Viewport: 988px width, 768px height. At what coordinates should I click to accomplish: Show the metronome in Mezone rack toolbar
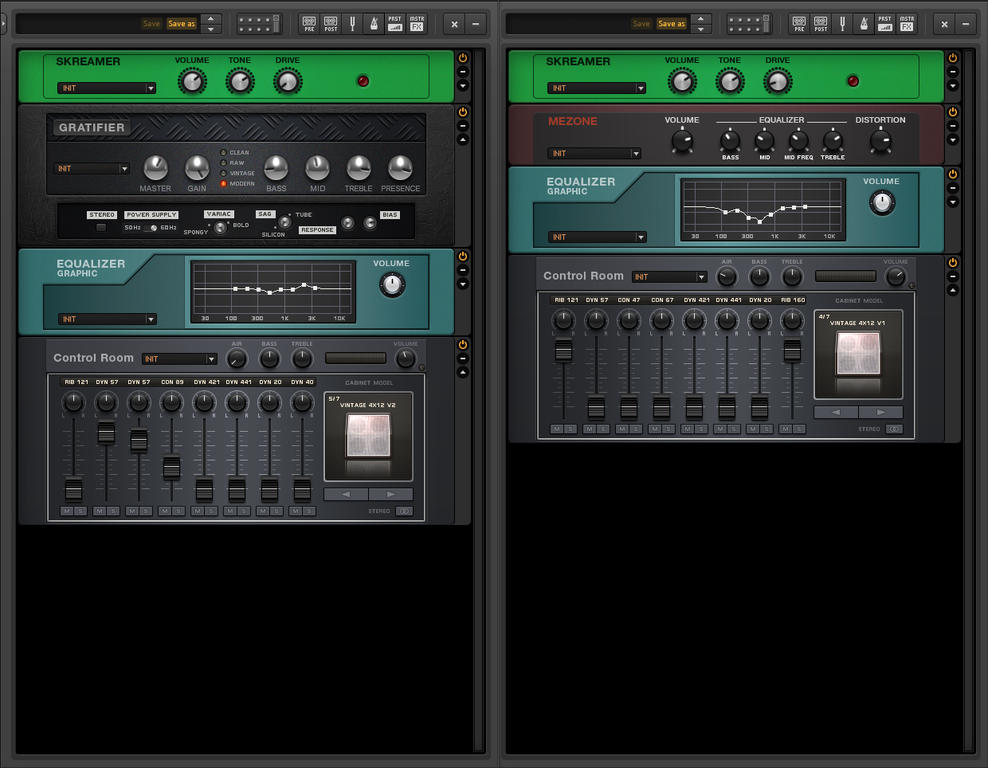(864, 24)
